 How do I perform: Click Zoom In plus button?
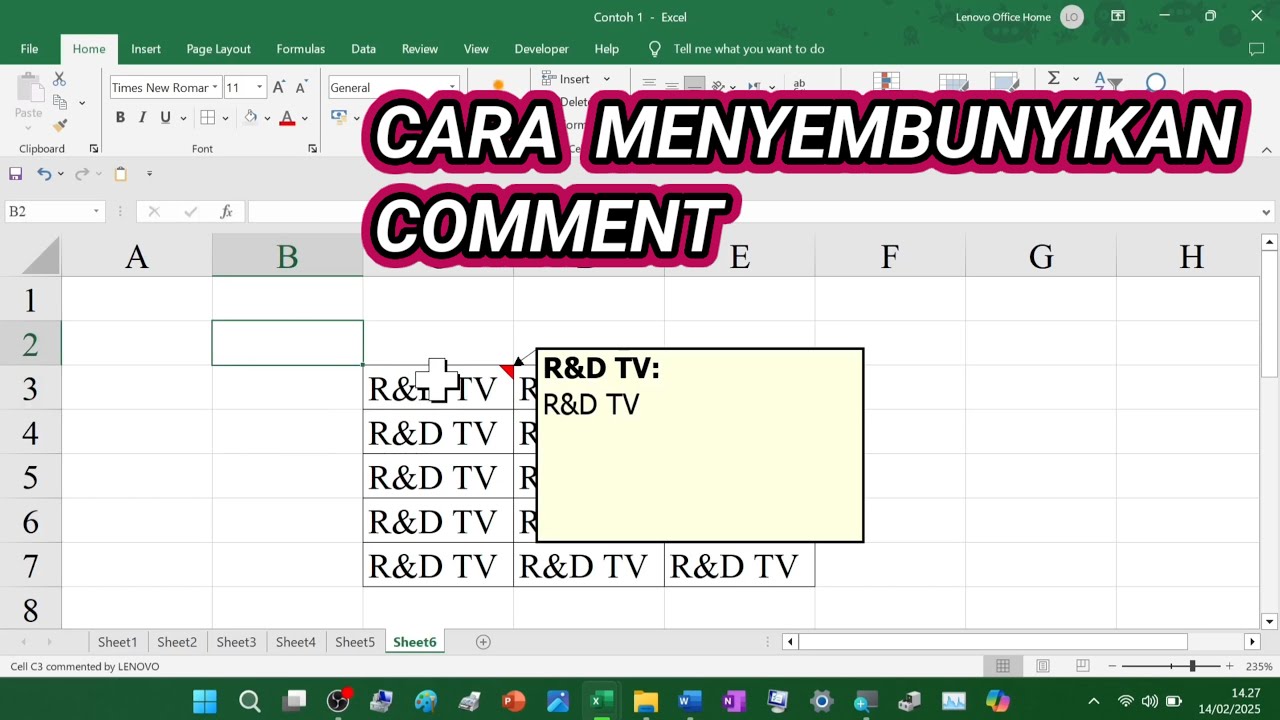coord(1229,666)
